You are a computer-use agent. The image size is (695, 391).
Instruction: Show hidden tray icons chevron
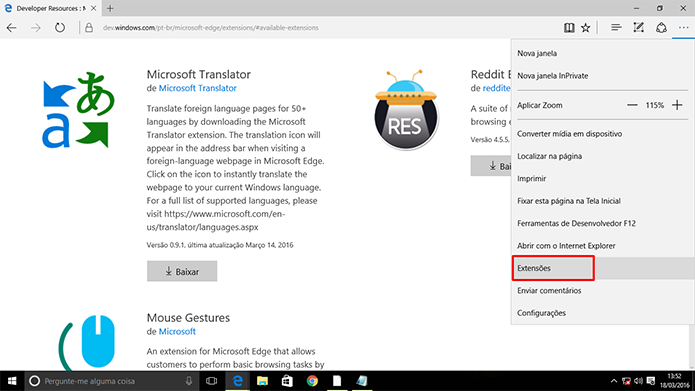pos(614,381)
